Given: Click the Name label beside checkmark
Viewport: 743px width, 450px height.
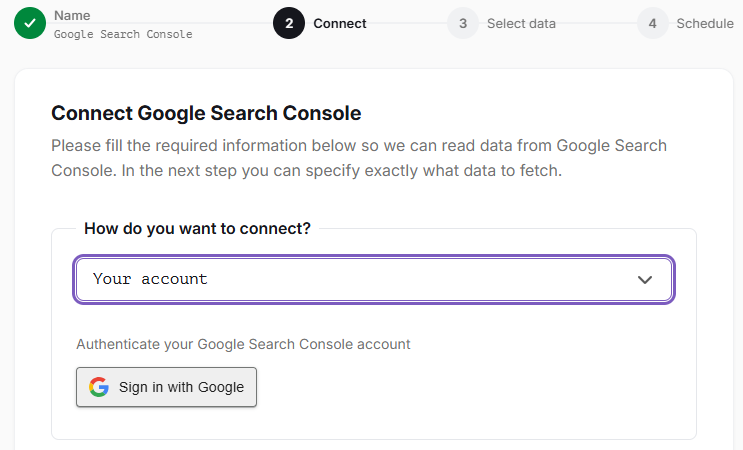Looking at the screenshot, I should click(x=72, y=15).
